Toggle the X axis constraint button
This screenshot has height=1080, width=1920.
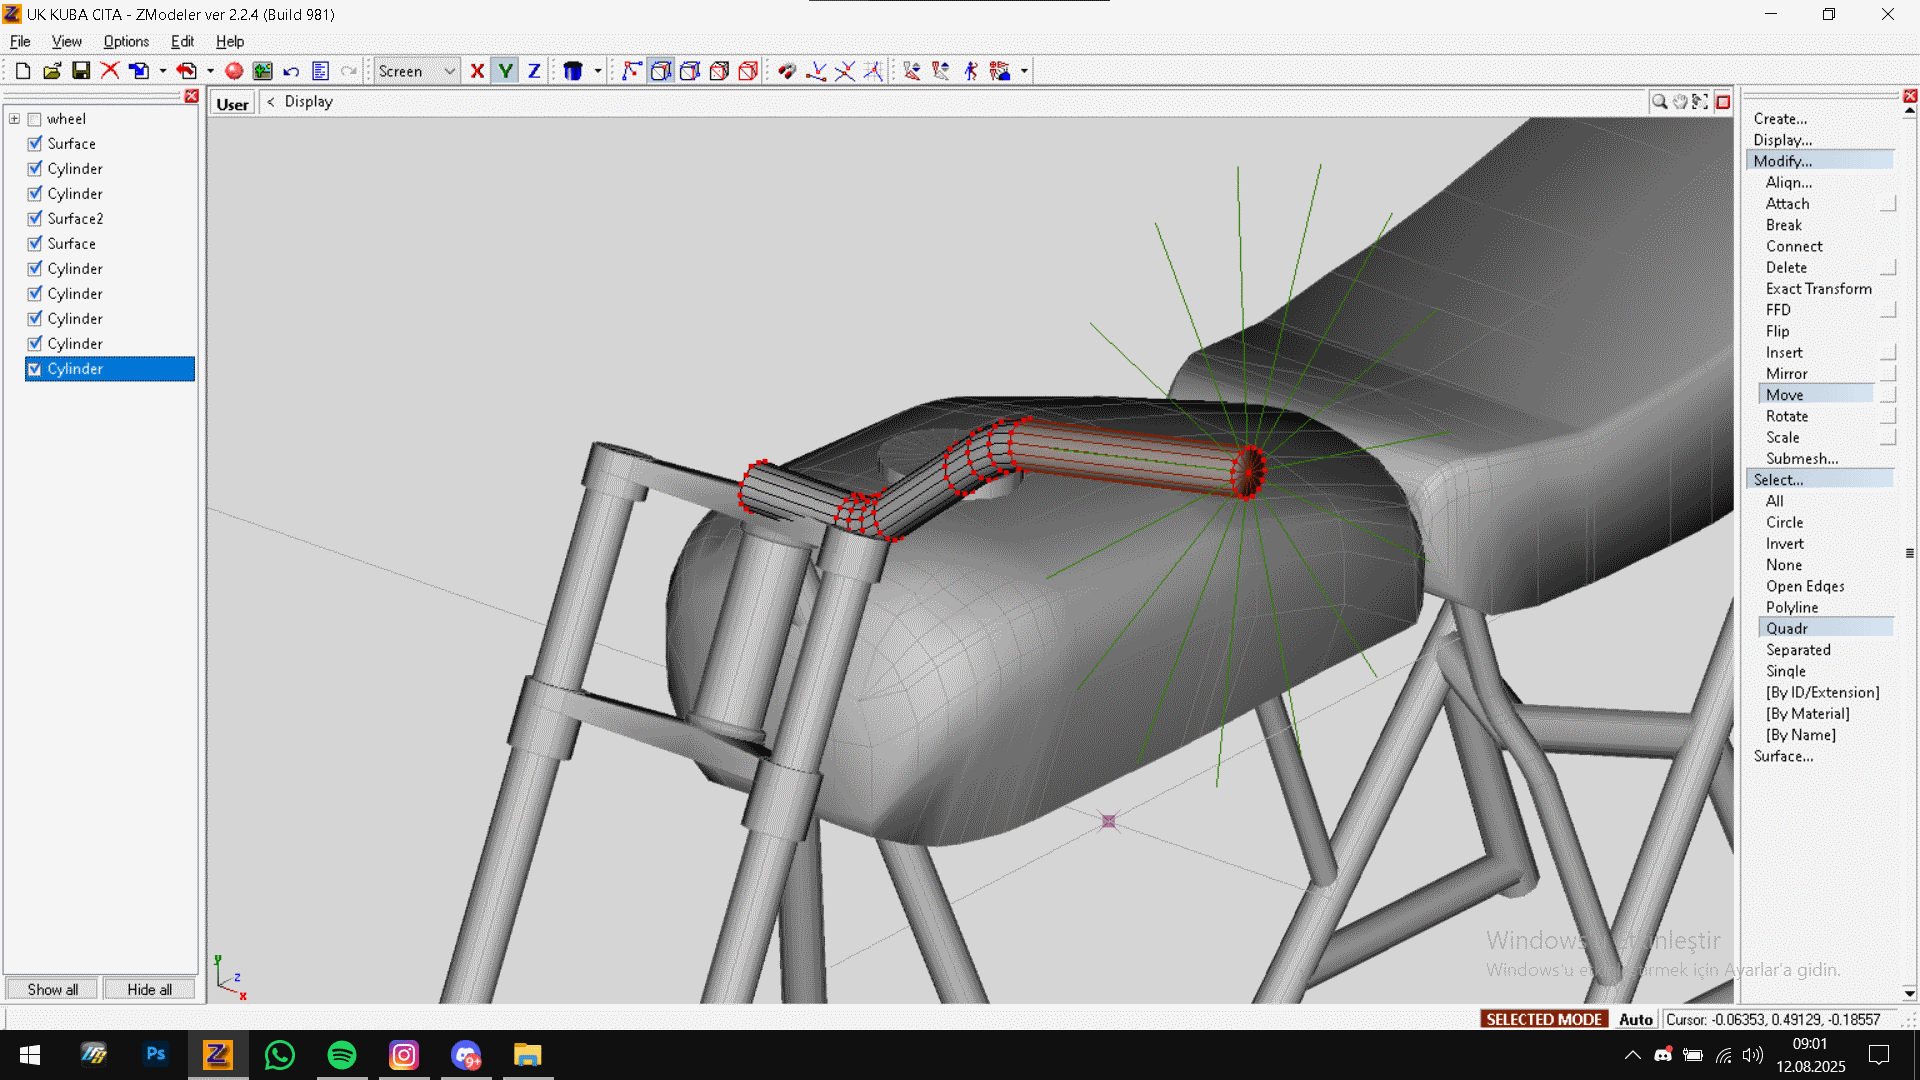click(x=477, y=71)
